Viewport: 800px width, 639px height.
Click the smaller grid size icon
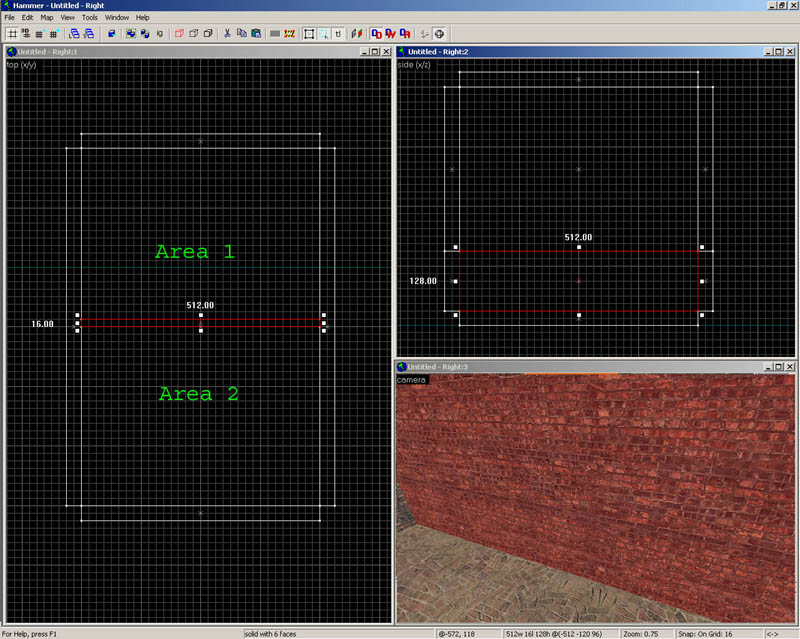click(39, 33)
